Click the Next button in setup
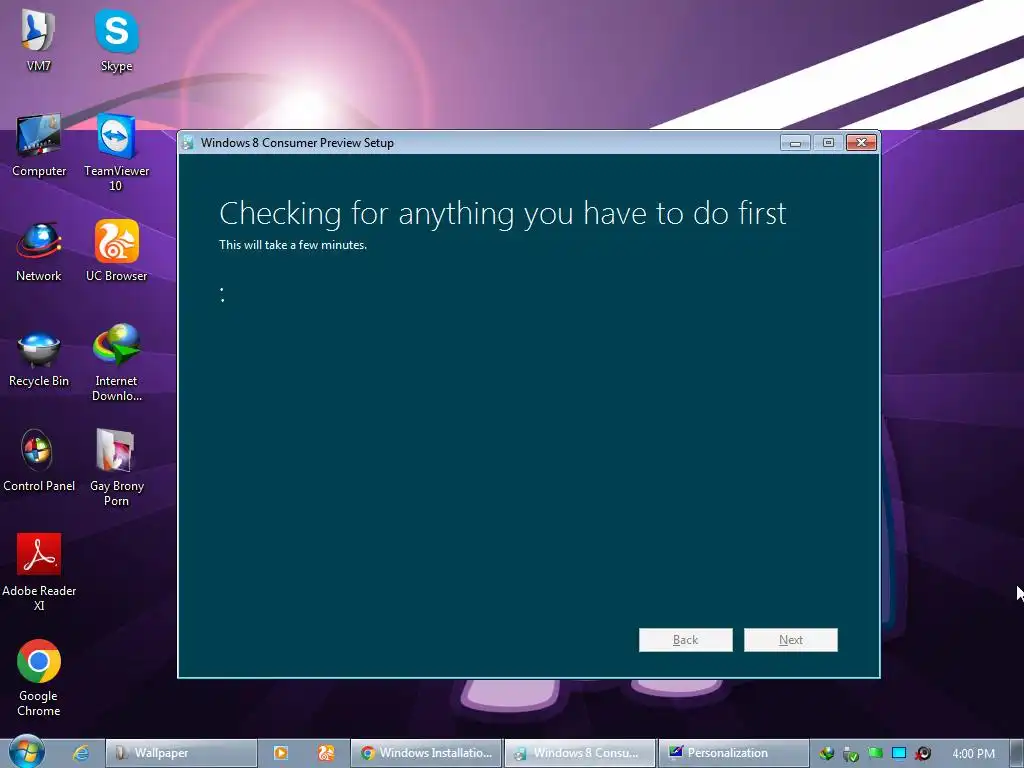Viewport: 1024px width, 768px height. (790, 640)
